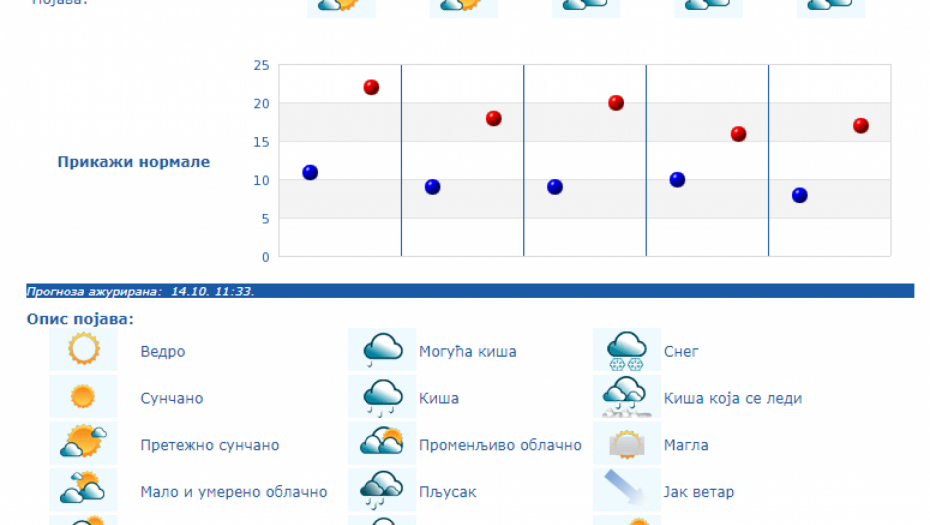
Task: Click the Мало и умерено облачно icon
Action: pos(83,490)
